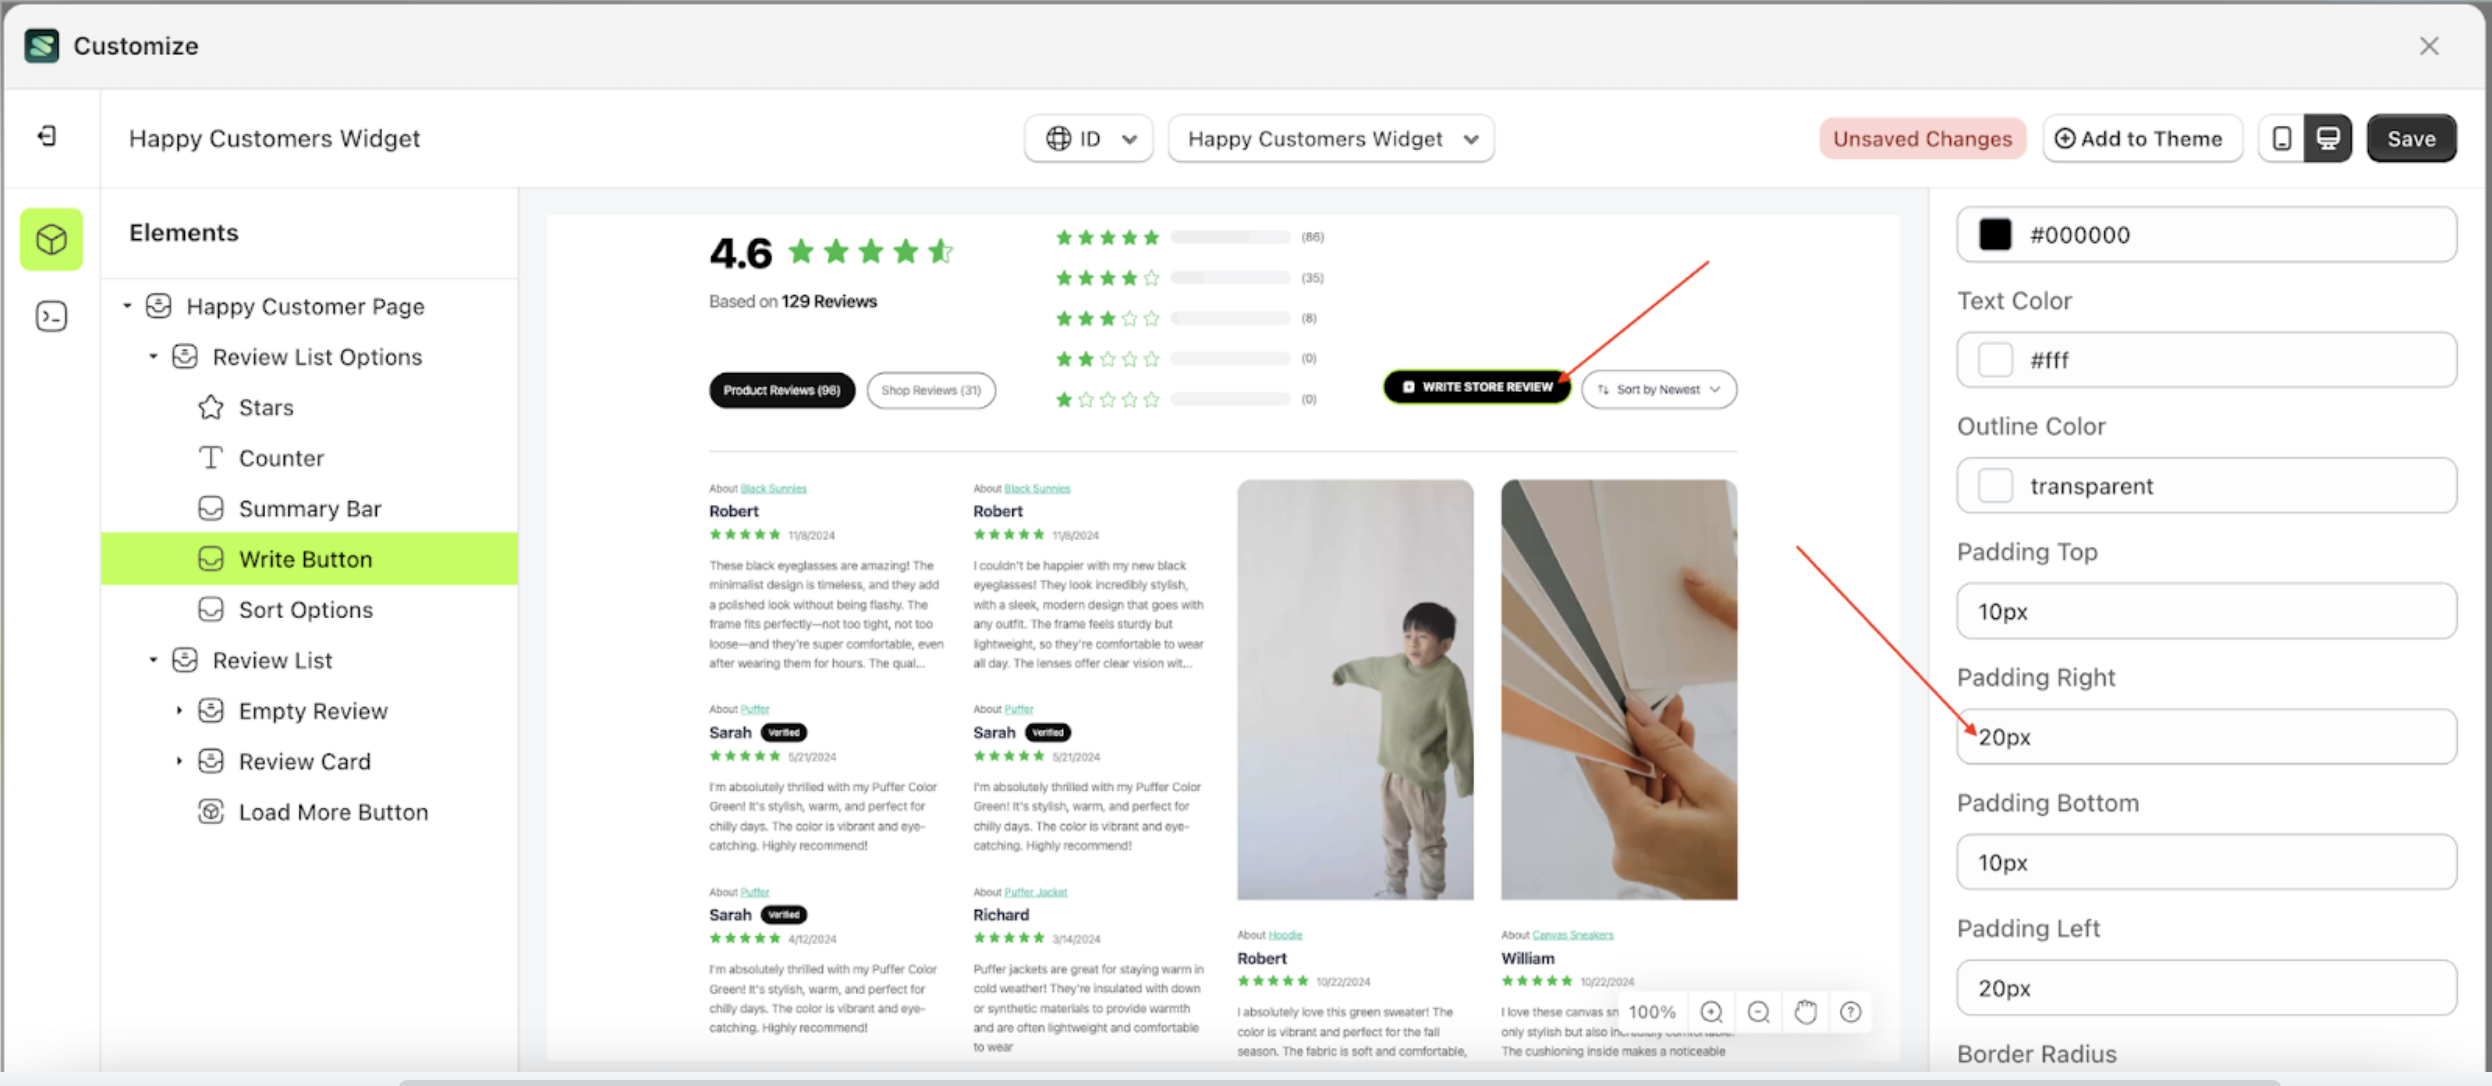Click the black #000000 color swatch
The height and width of the screenshot is (1086, 2492).
1995,235
